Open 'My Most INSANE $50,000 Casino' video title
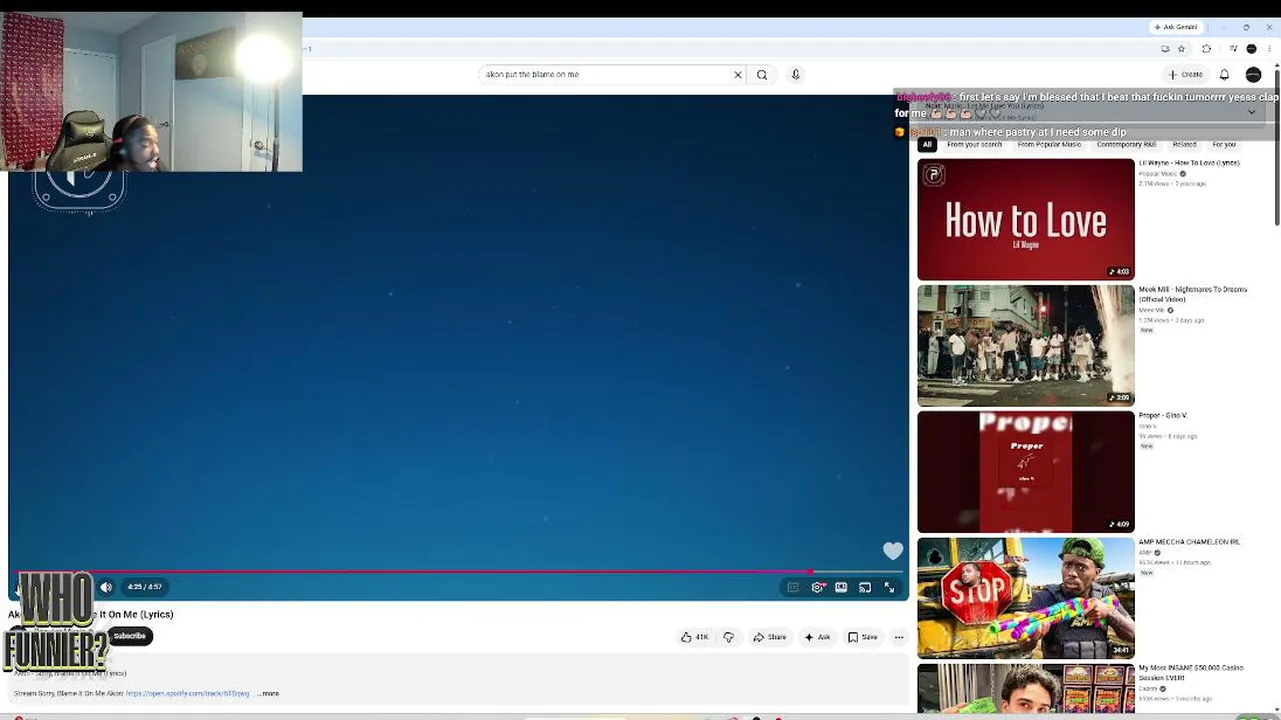Image resolution: width=1281 pixels, height=720 pixels. (1191, 672)
